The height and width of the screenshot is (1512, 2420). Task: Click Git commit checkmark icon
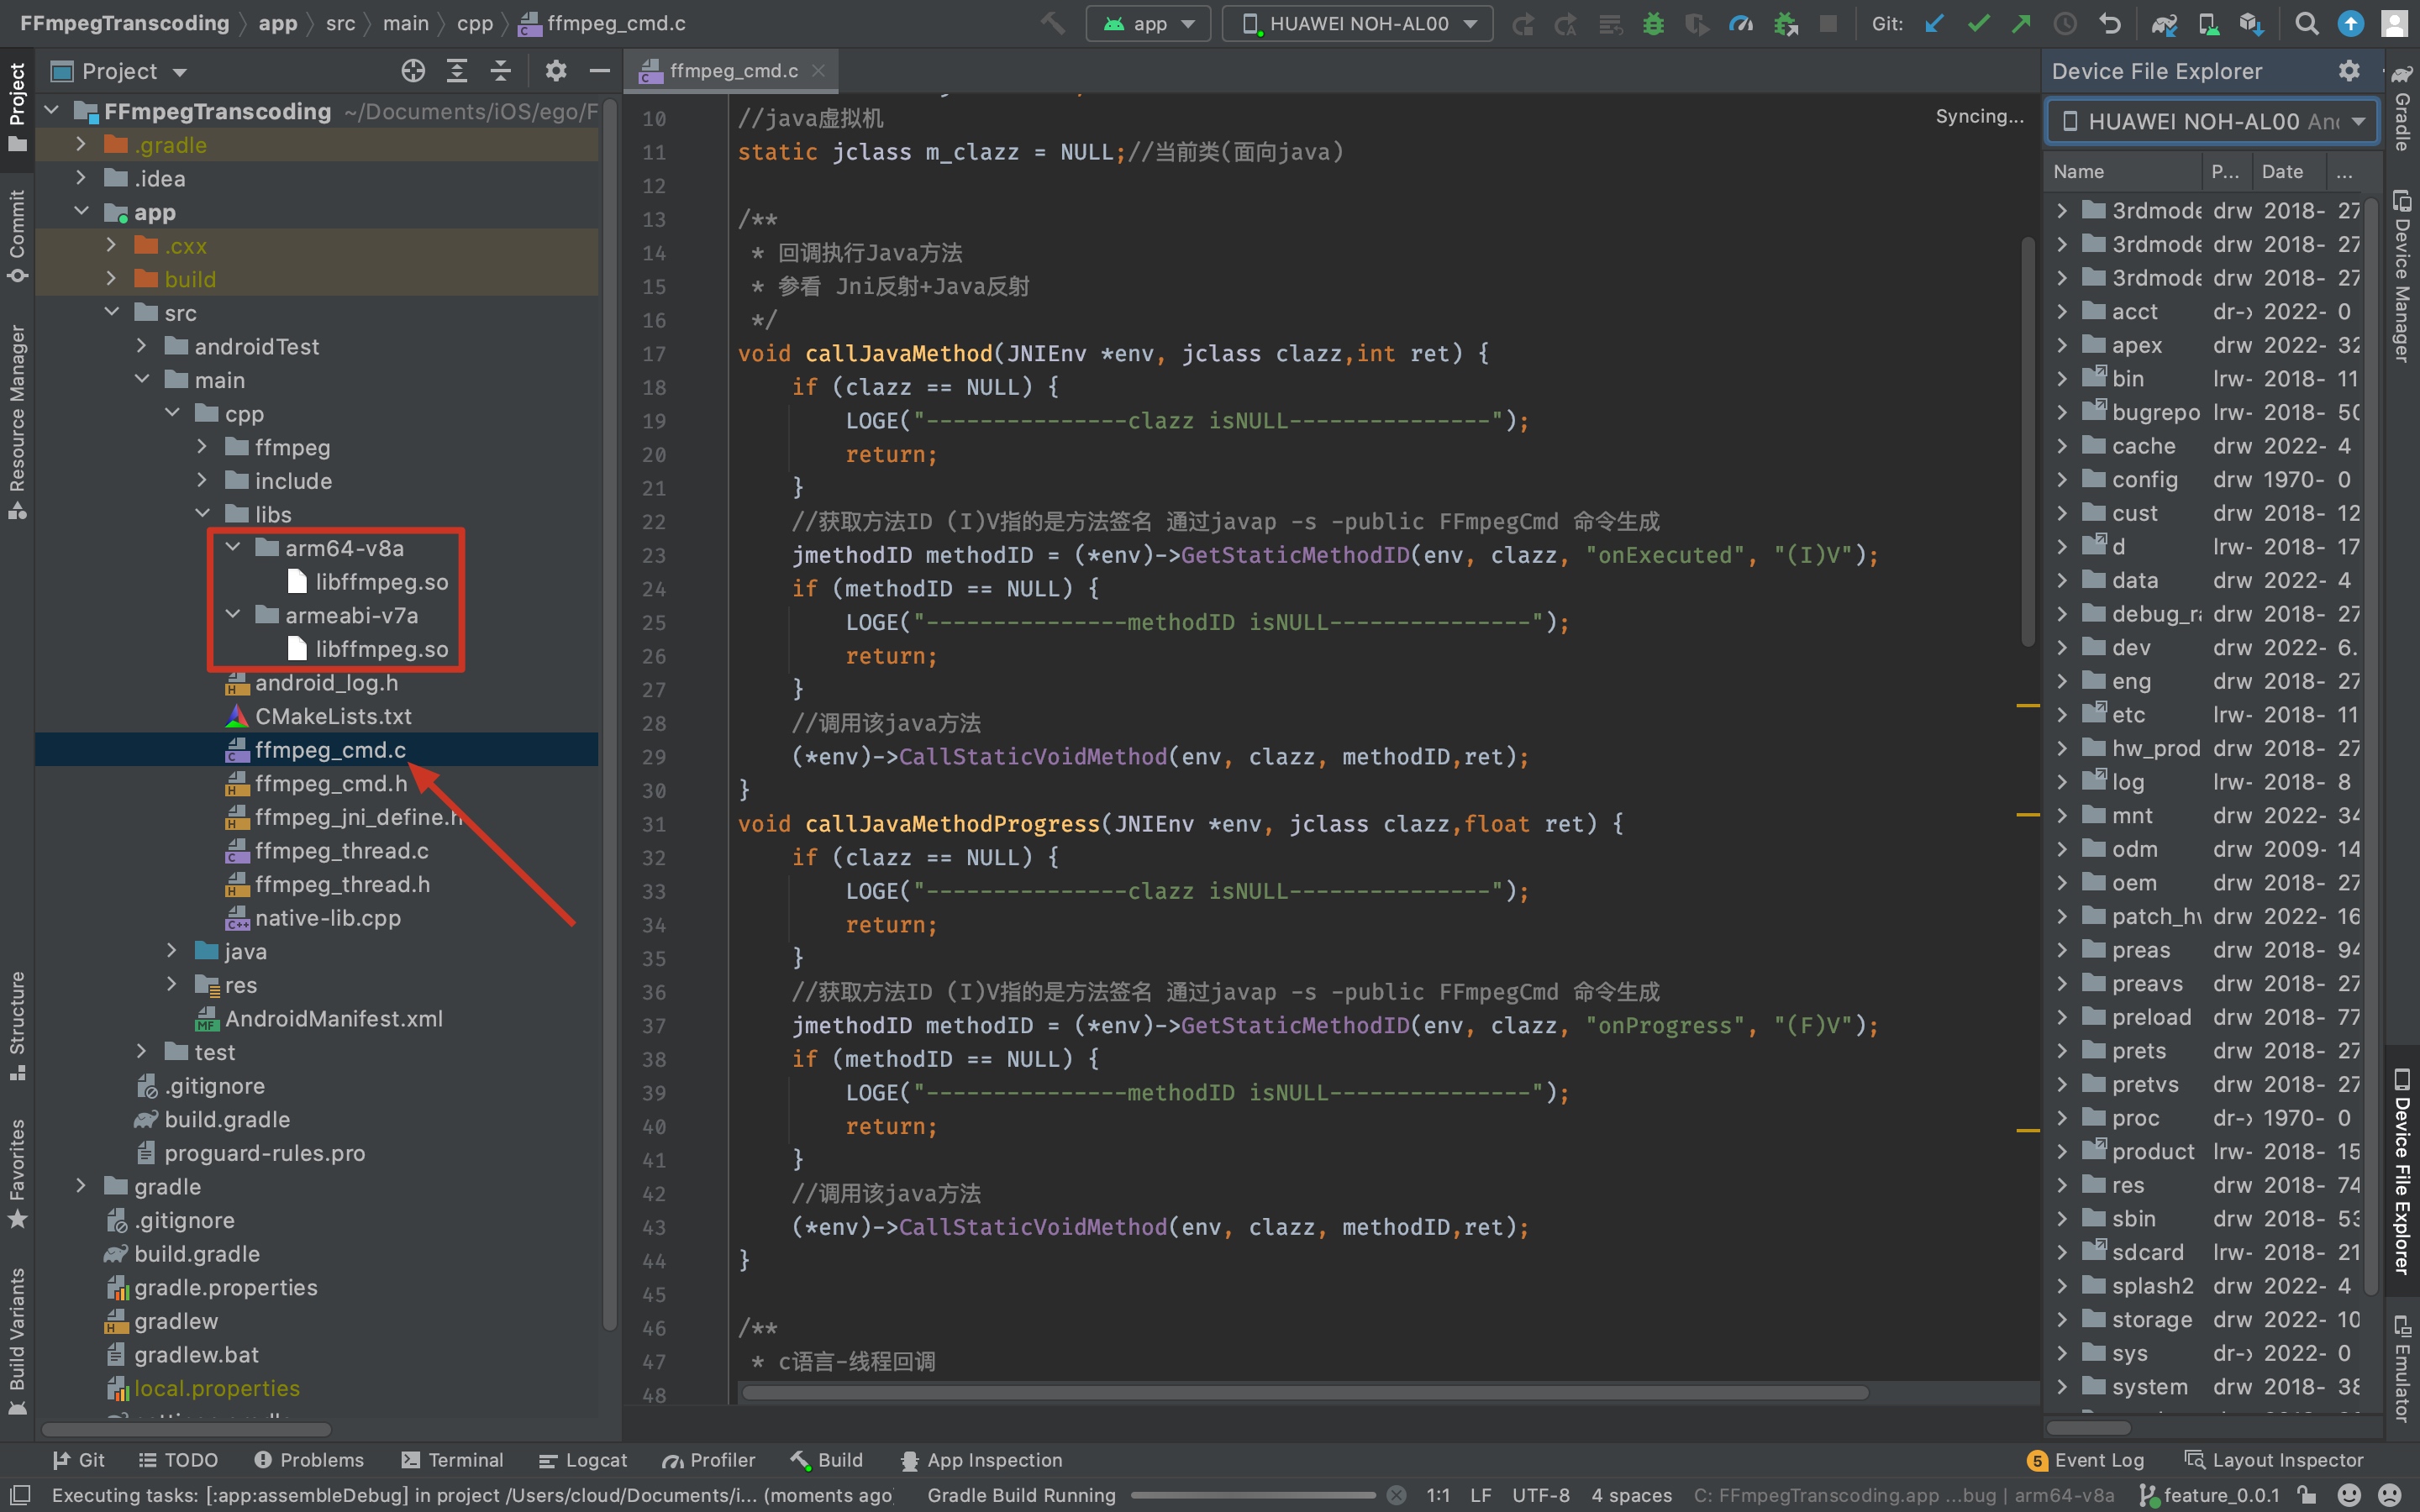[1977, 24]
